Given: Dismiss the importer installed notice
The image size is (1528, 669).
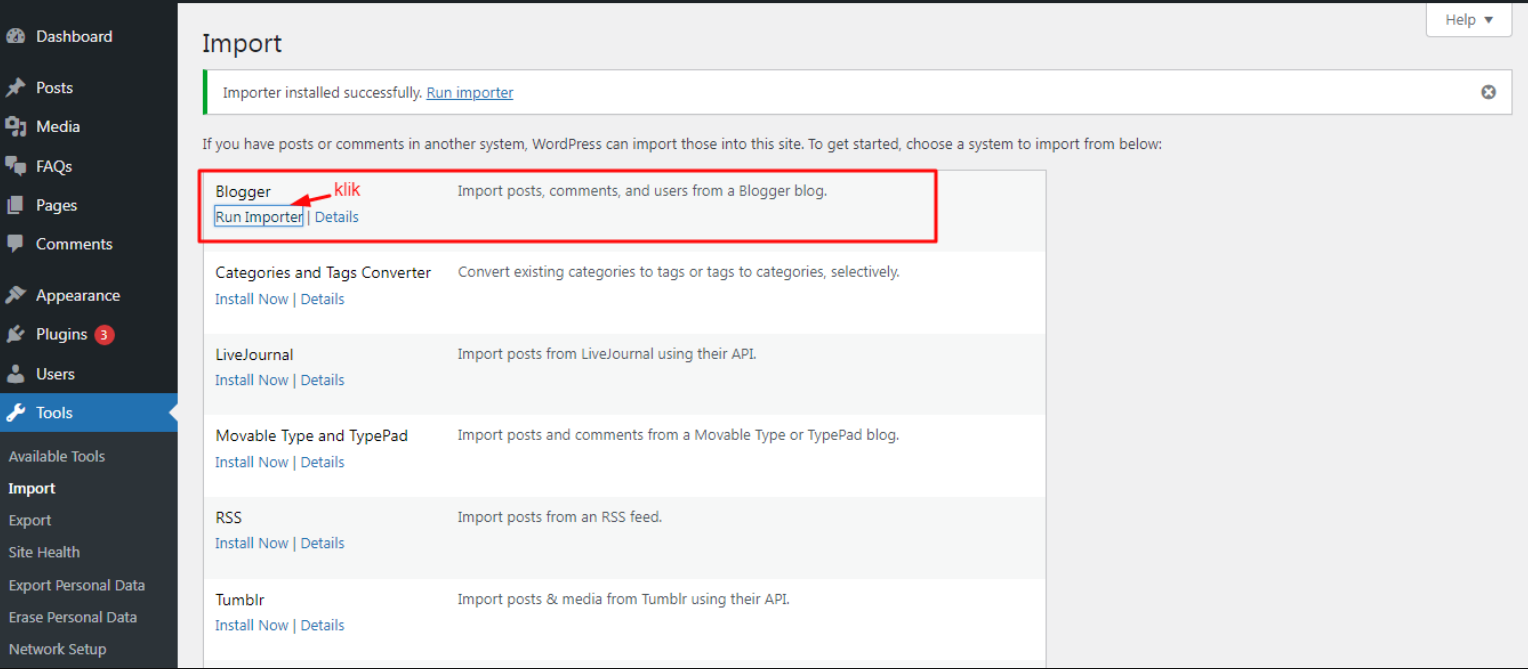Looking at the screenshot, I should (1488, 92).
